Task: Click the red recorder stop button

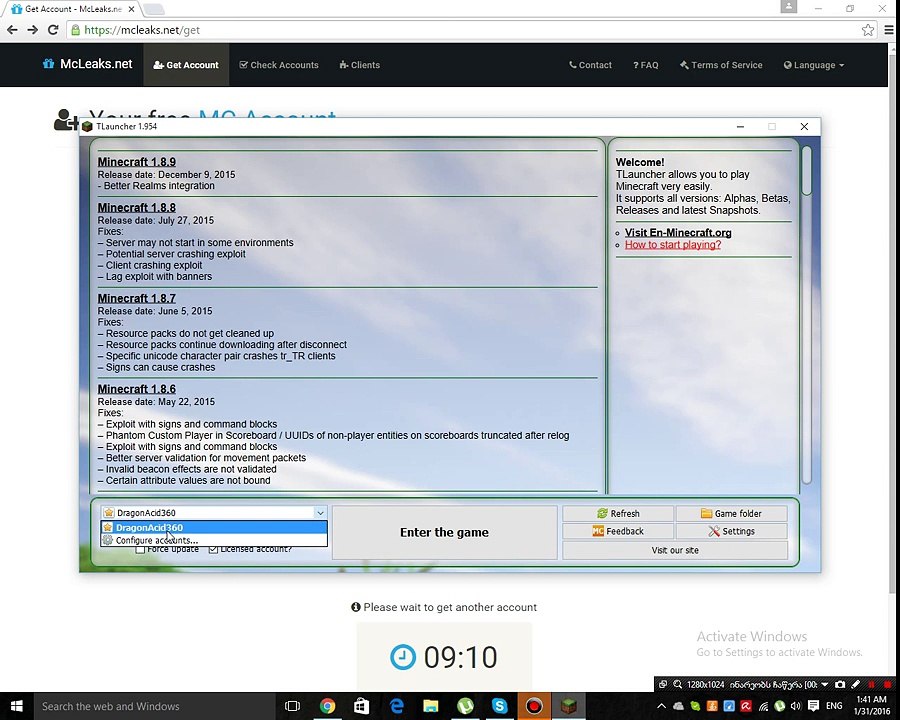Action: point(887,684)
